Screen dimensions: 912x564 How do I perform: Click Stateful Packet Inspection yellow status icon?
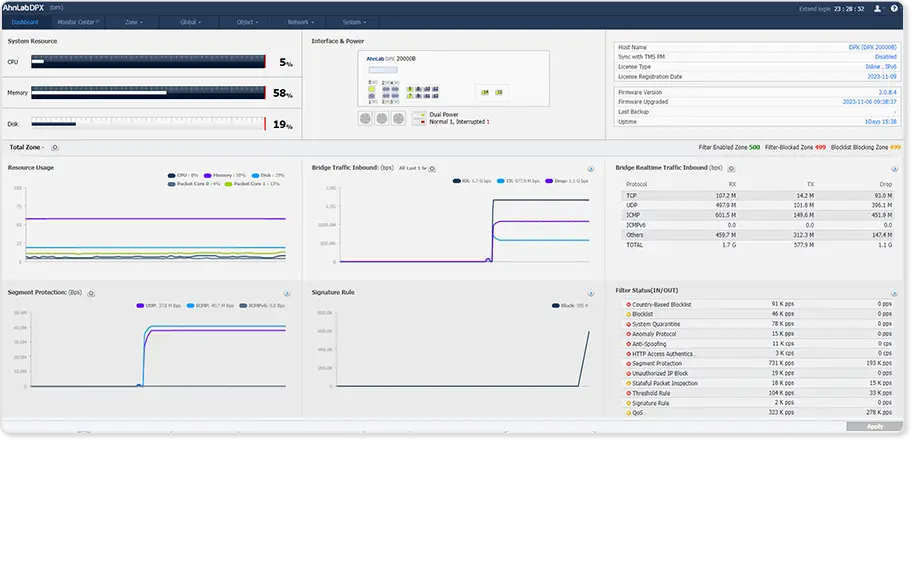pyautogui.click(x=628, y=384)
